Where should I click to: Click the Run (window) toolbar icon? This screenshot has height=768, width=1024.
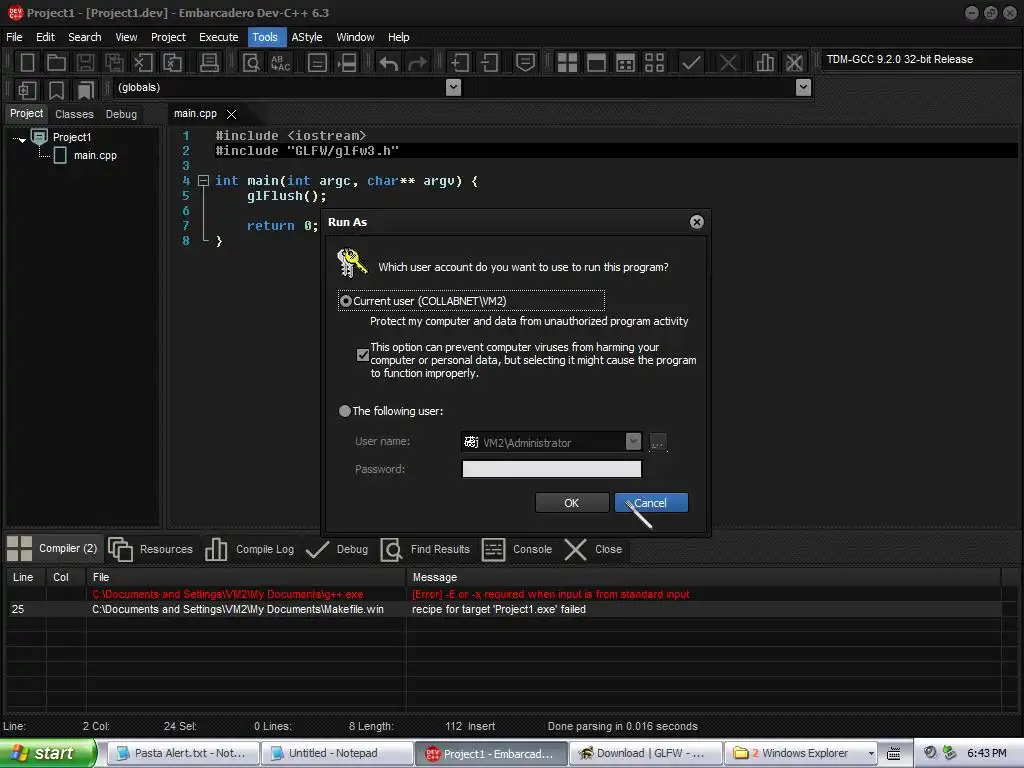coord(596,63)
